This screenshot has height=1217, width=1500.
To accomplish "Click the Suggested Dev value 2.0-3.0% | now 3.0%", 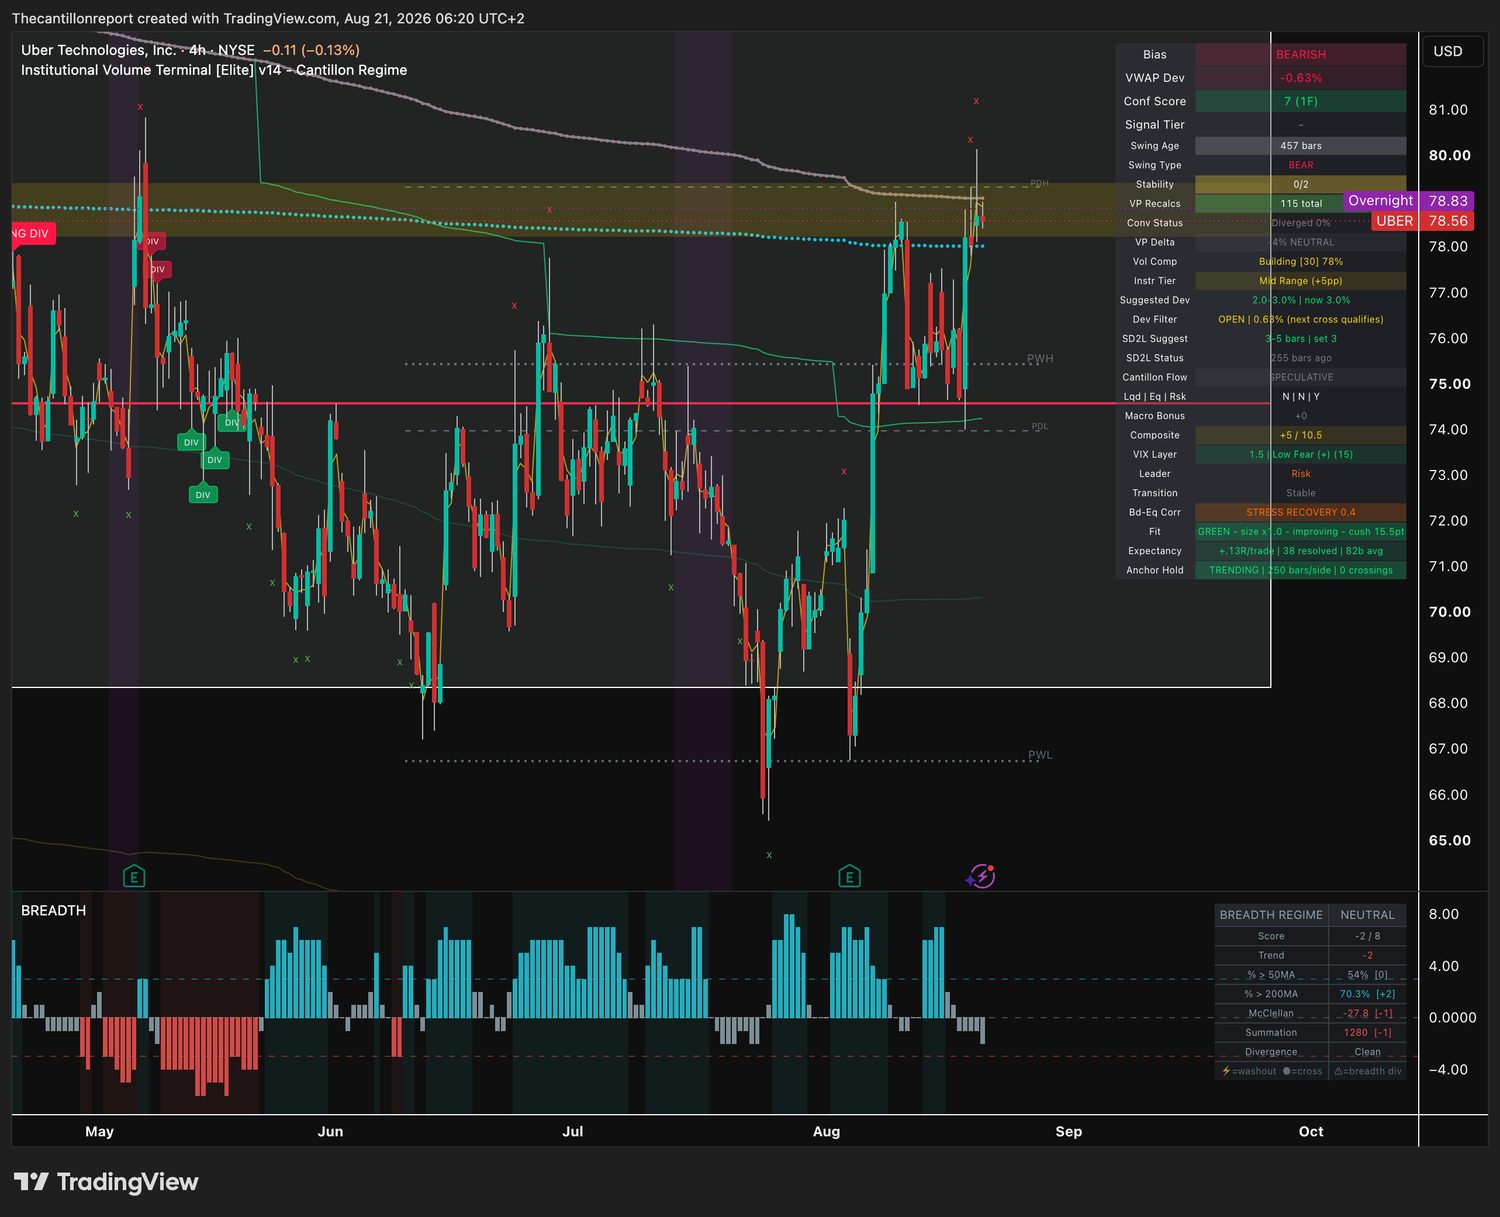I will click(x=1301, y=300).
